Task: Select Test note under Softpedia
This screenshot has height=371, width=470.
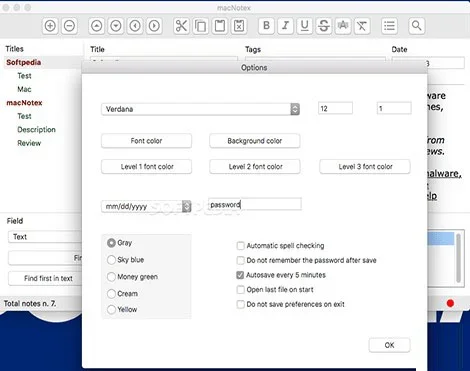Action: coord(24,76)
